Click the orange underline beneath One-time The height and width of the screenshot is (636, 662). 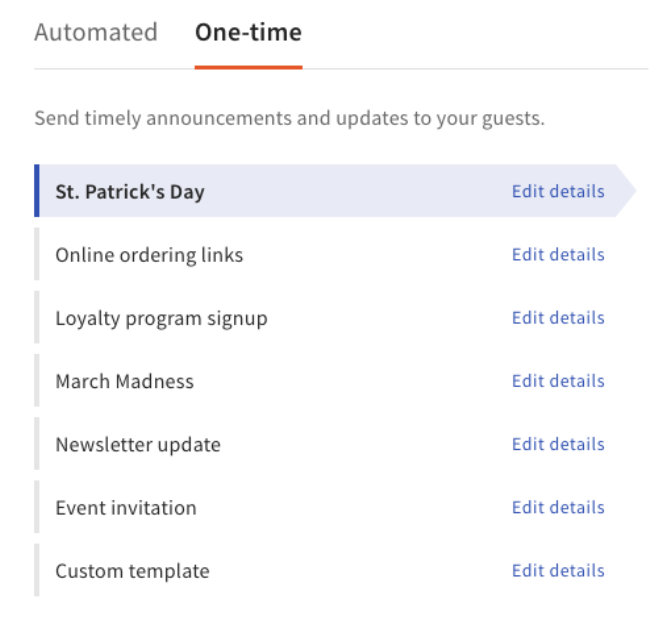[248, 67]
